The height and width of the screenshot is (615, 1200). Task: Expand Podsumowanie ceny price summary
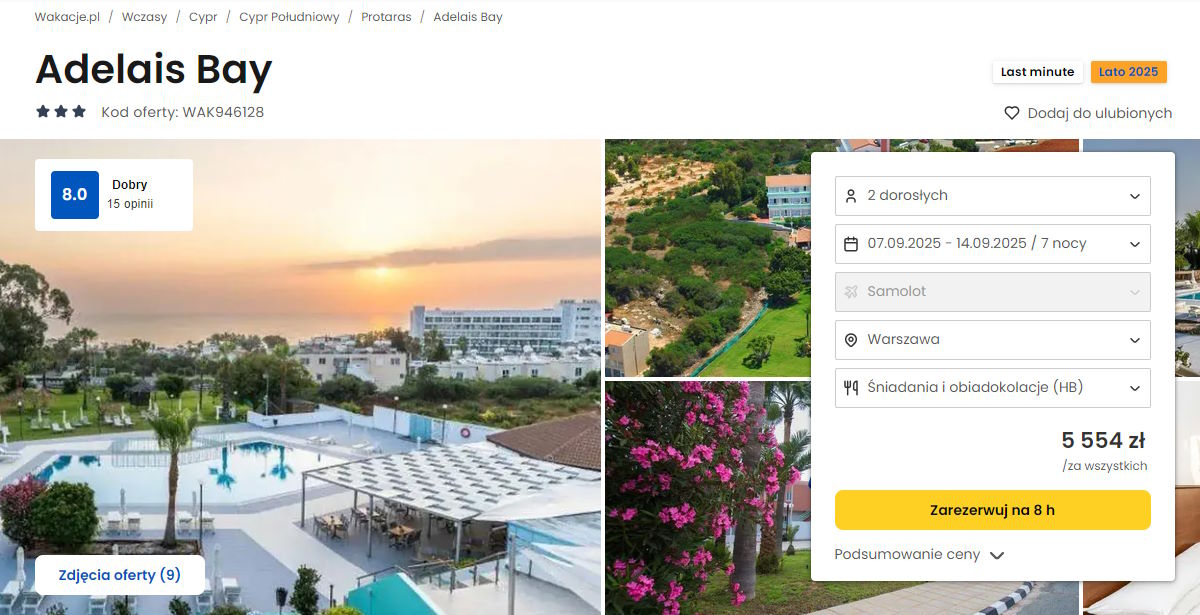(919, 555)
